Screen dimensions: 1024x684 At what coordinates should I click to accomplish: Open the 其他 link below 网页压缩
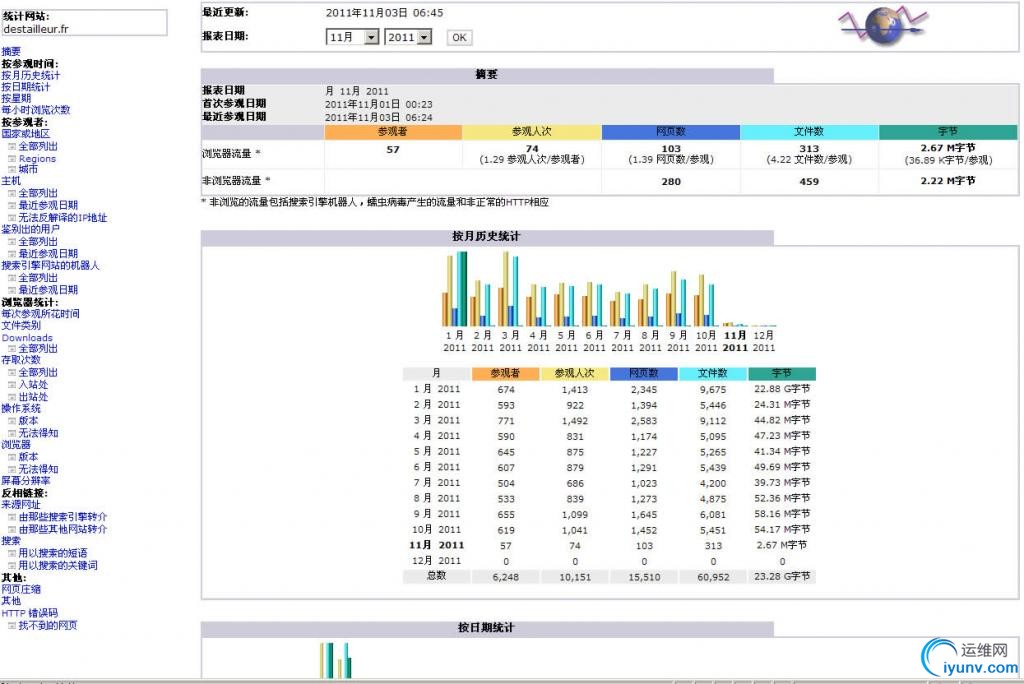point(11,601)
